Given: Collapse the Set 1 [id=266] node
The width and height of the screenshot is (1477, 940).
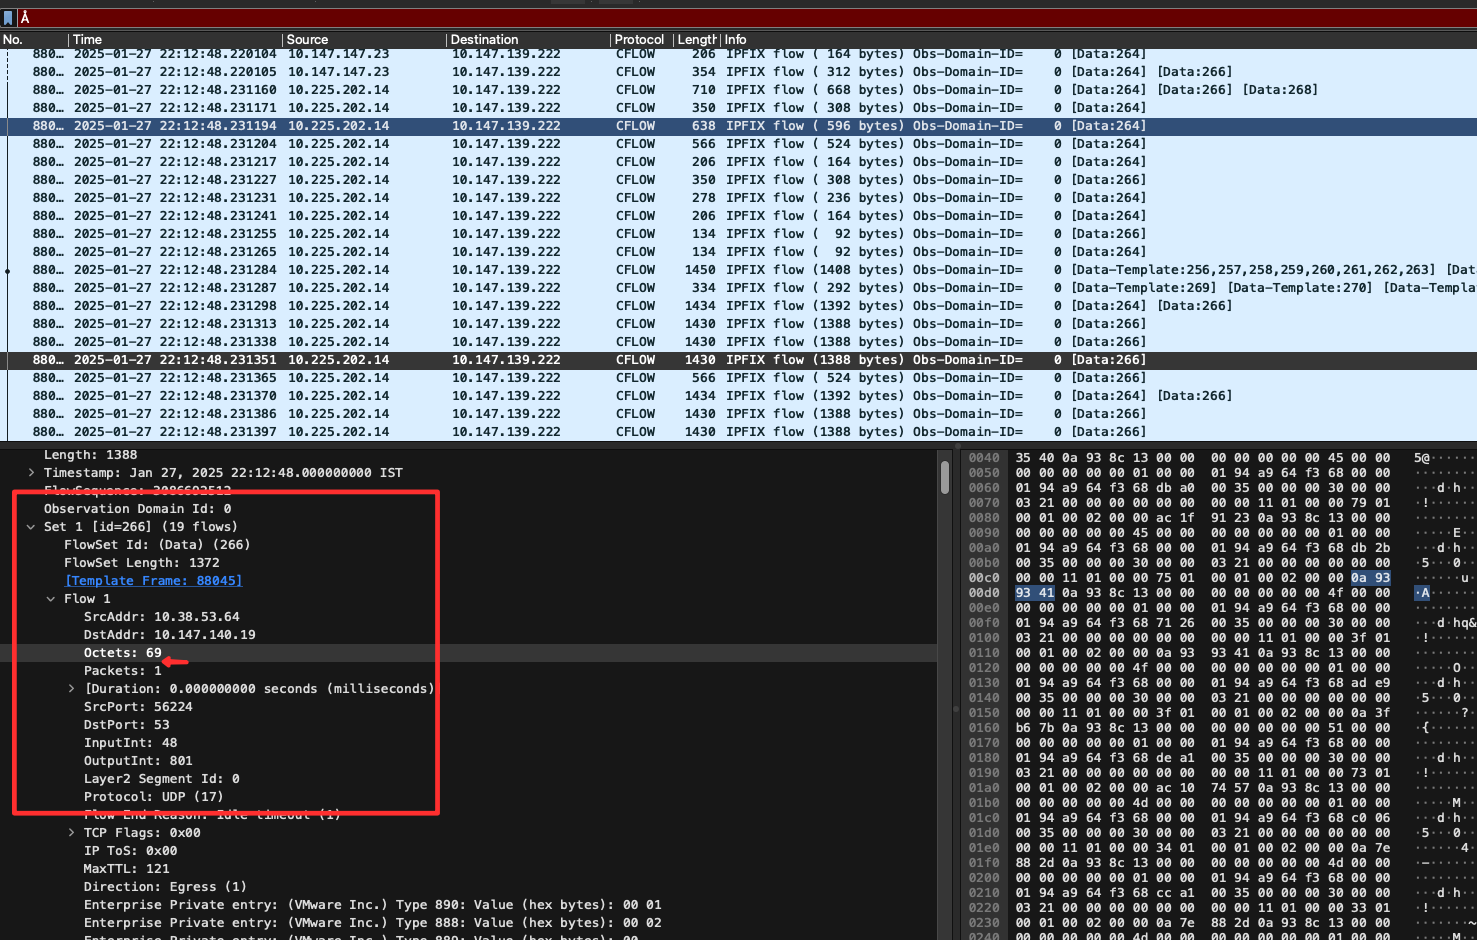Looking at the screenshot, I should tap(31, 527).
